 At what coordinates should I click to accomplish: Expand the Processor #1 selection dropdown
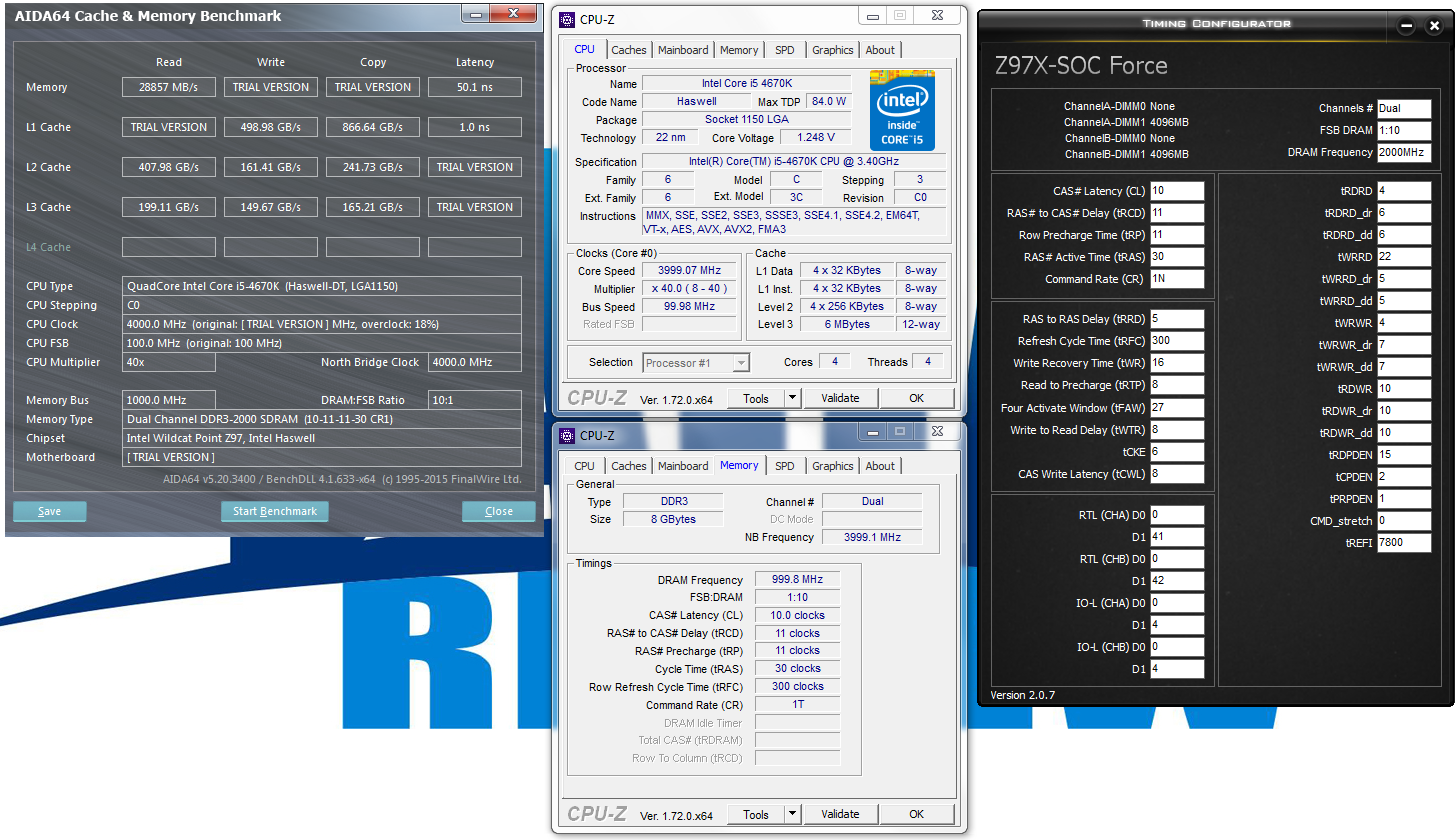coord(740,363)
